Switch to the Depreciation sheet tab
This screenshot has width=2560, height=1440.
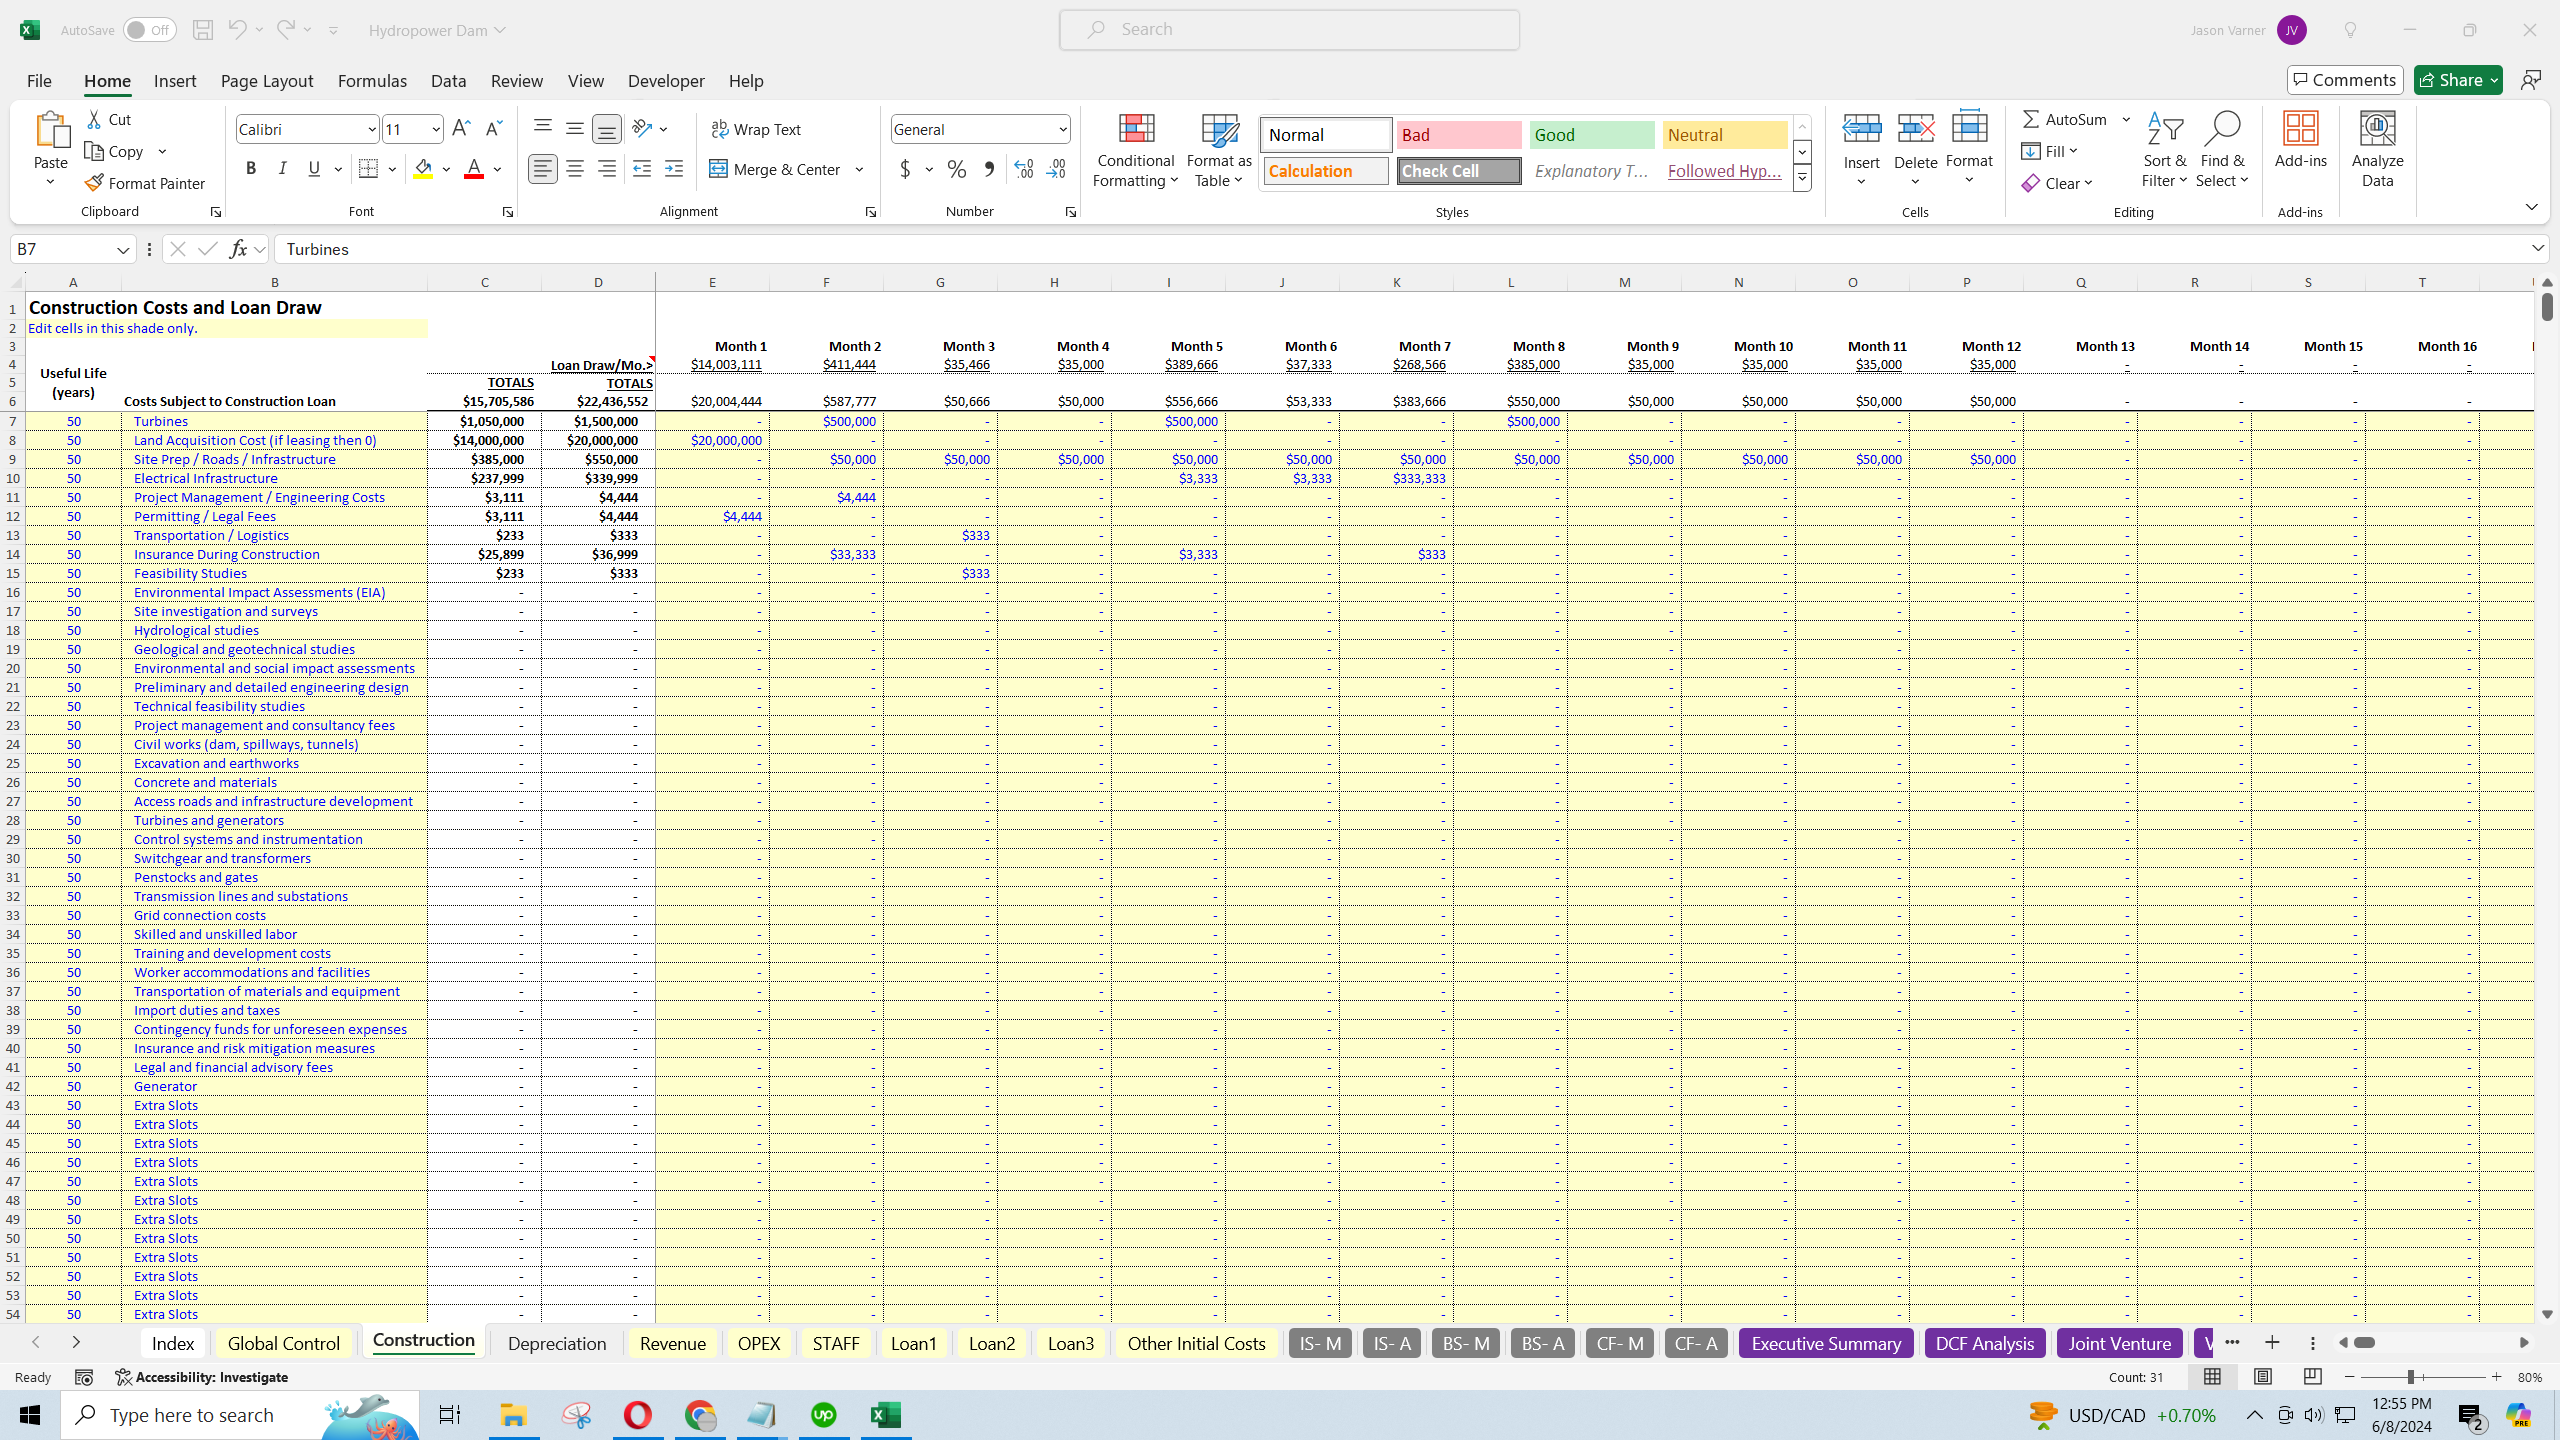[x=557, y=1343]
